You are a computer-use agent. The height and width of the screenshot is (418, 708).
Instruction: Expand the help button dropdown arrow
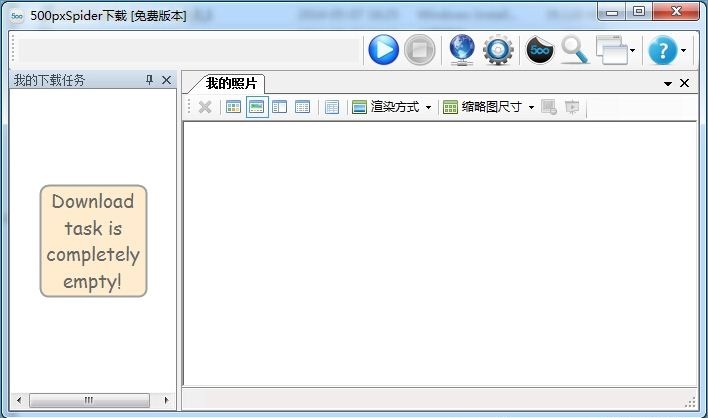[684, 50]
